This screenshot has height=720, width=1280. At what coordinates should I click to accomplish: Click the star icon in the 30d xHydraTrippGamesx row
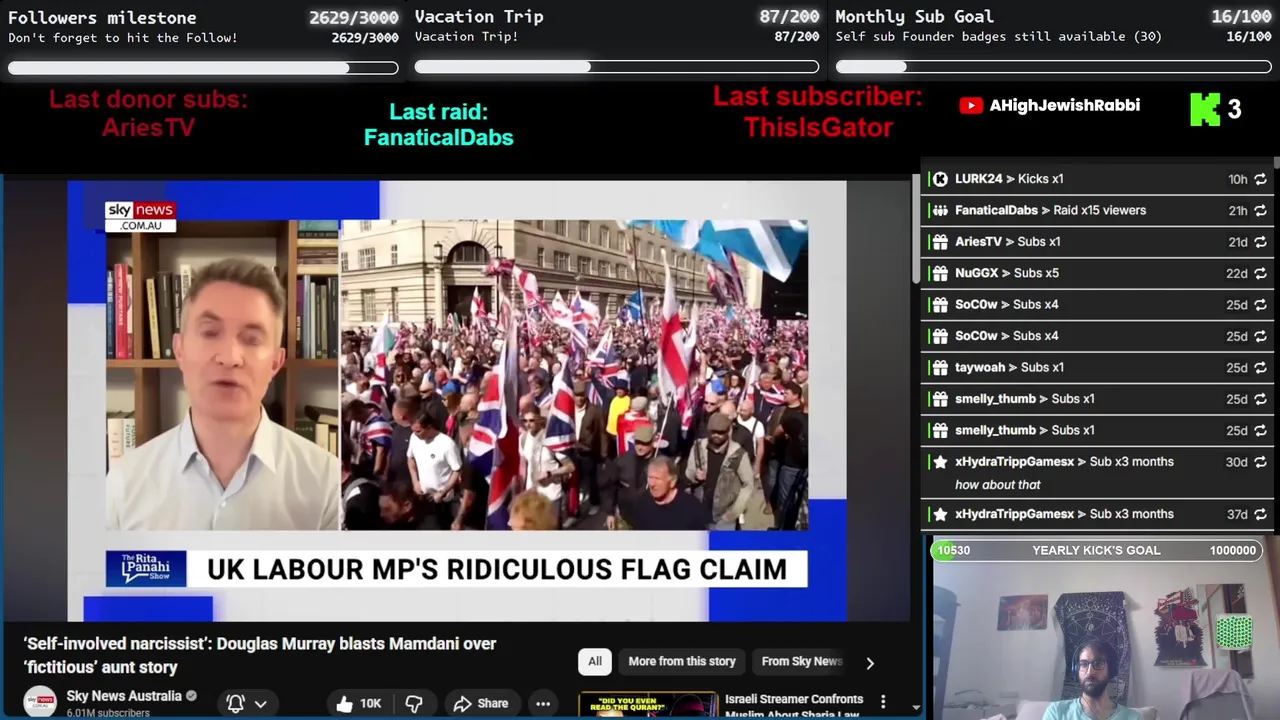pos(939,462)
